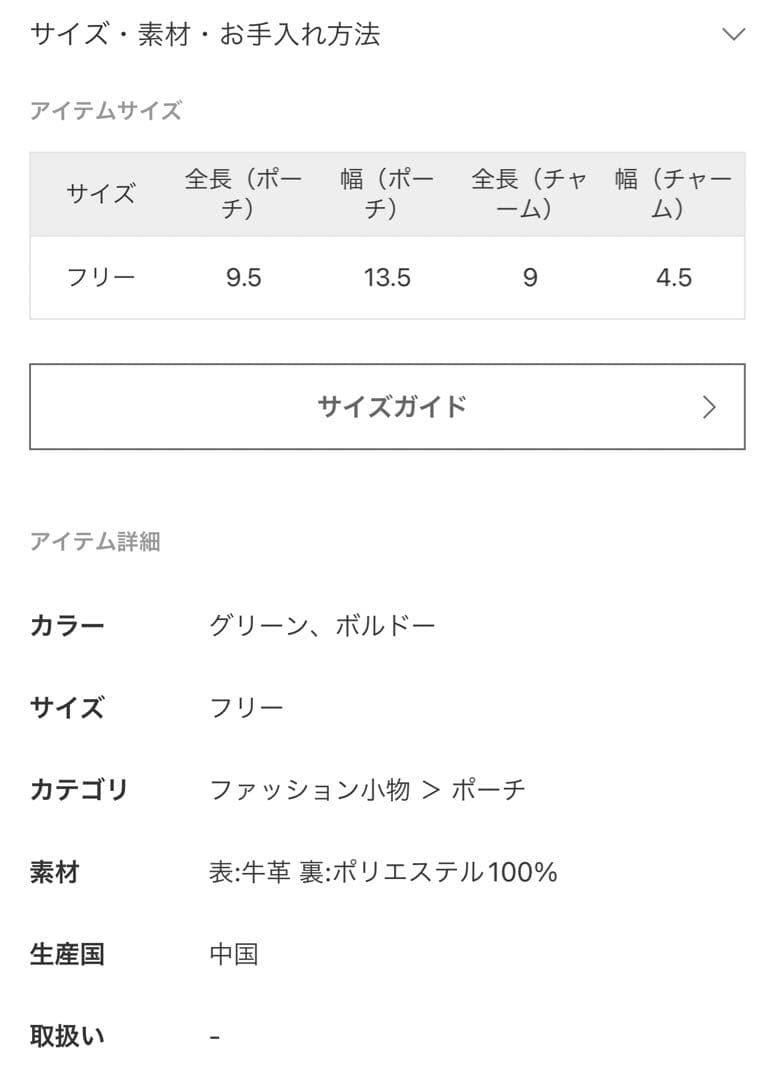This screenshot has width=775, height=1080.
Task: Collapse the サイズ・素材・お手入れ方法 section chevron
Action: [733, 35]
